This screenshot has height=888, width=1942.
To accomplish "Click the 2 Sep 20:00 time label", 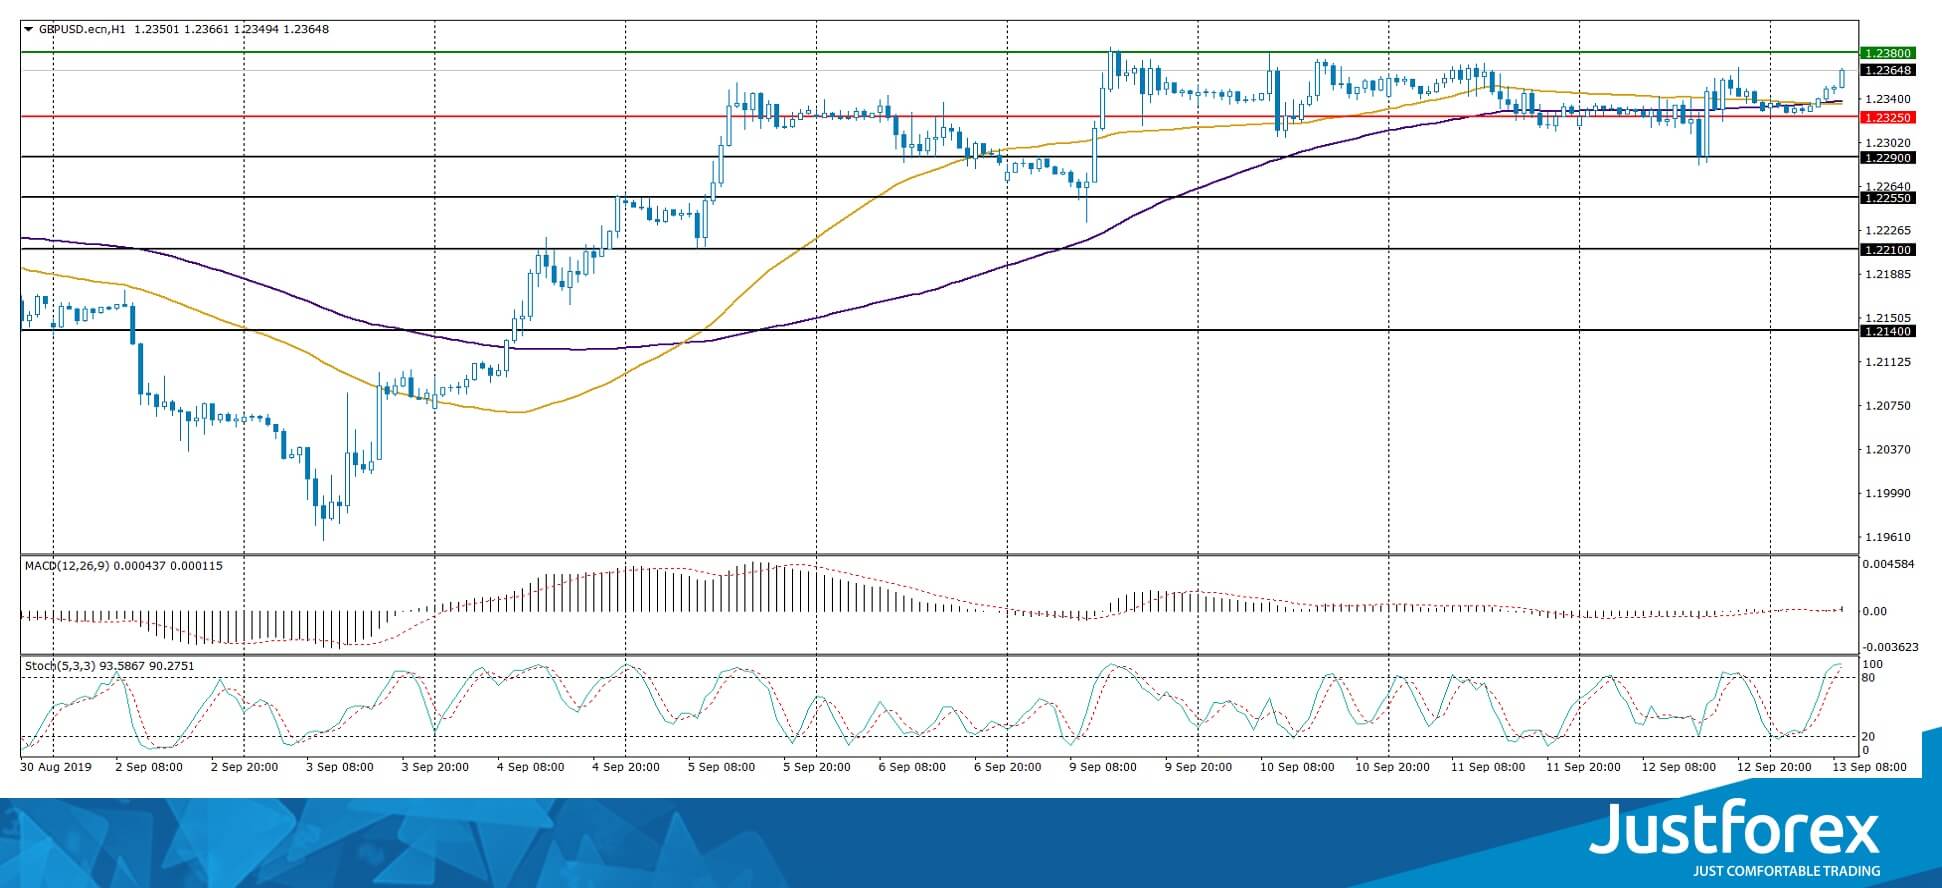I will pyautogui.click(x=245, y=768).
